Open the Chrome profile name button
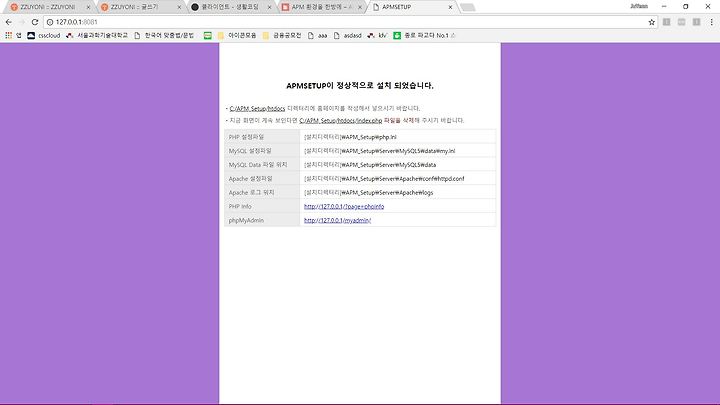The image size is (720, 405). pos(639,6)
